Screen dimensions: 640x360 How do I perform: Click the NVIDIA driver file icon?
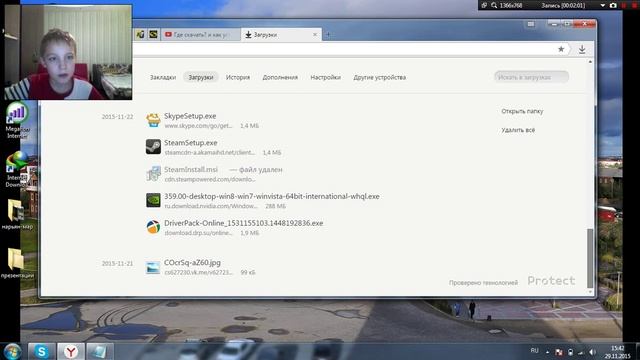[x=153, y=200]
